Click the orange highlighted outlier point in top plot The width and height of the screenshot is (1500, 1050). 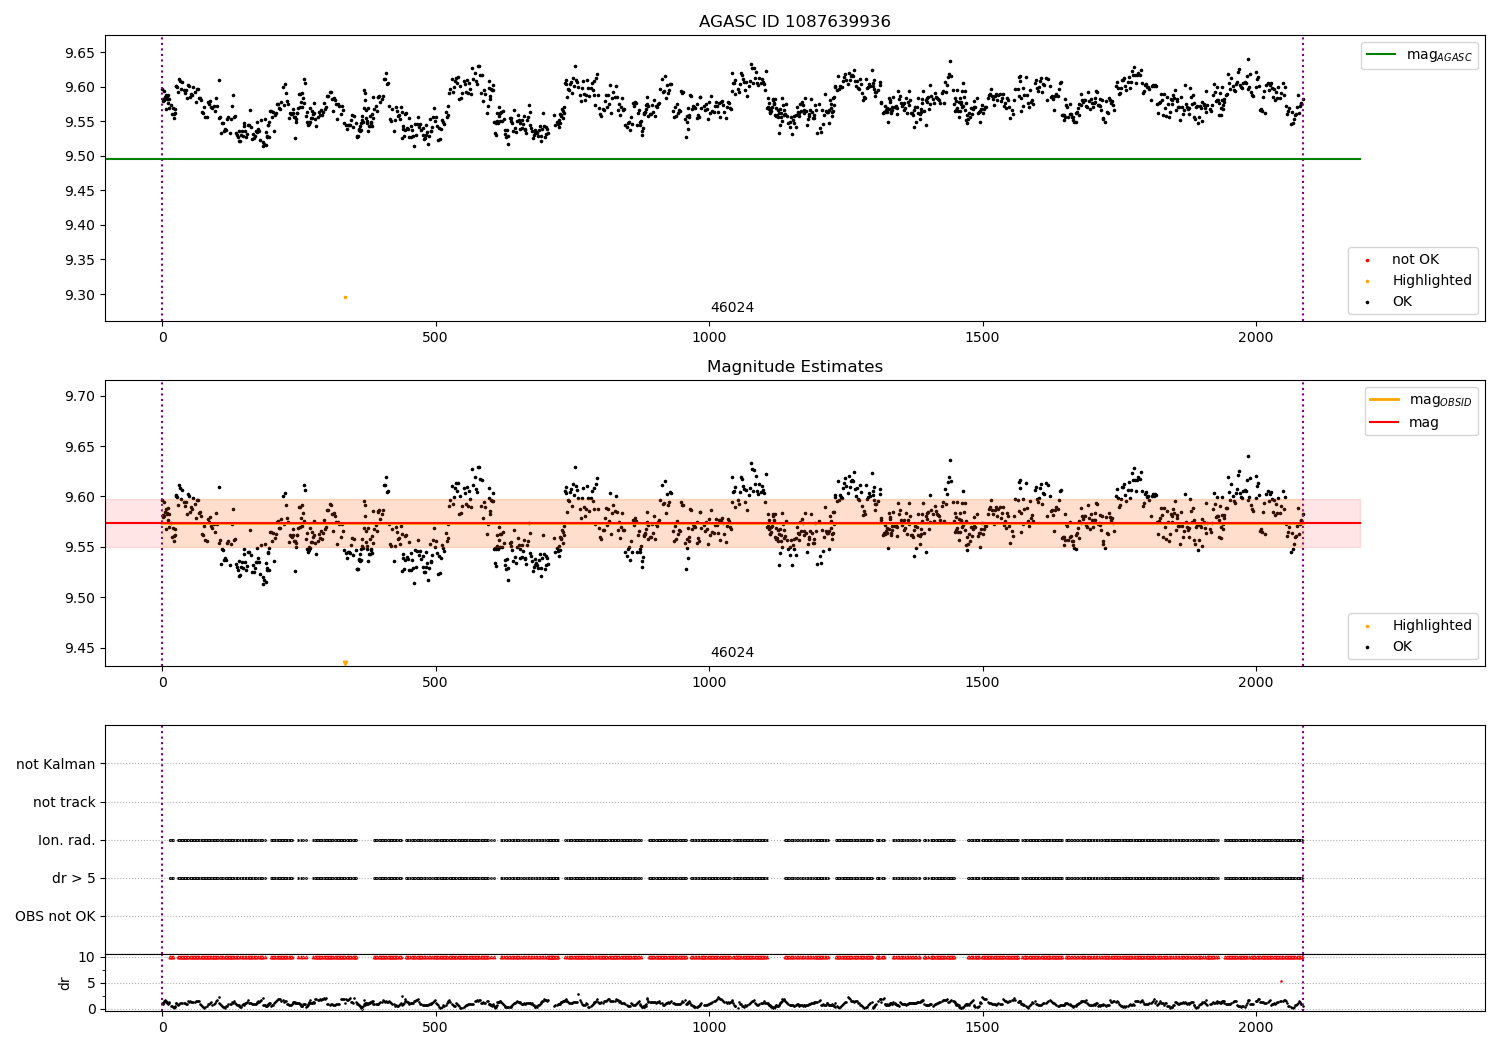[345, 297]
